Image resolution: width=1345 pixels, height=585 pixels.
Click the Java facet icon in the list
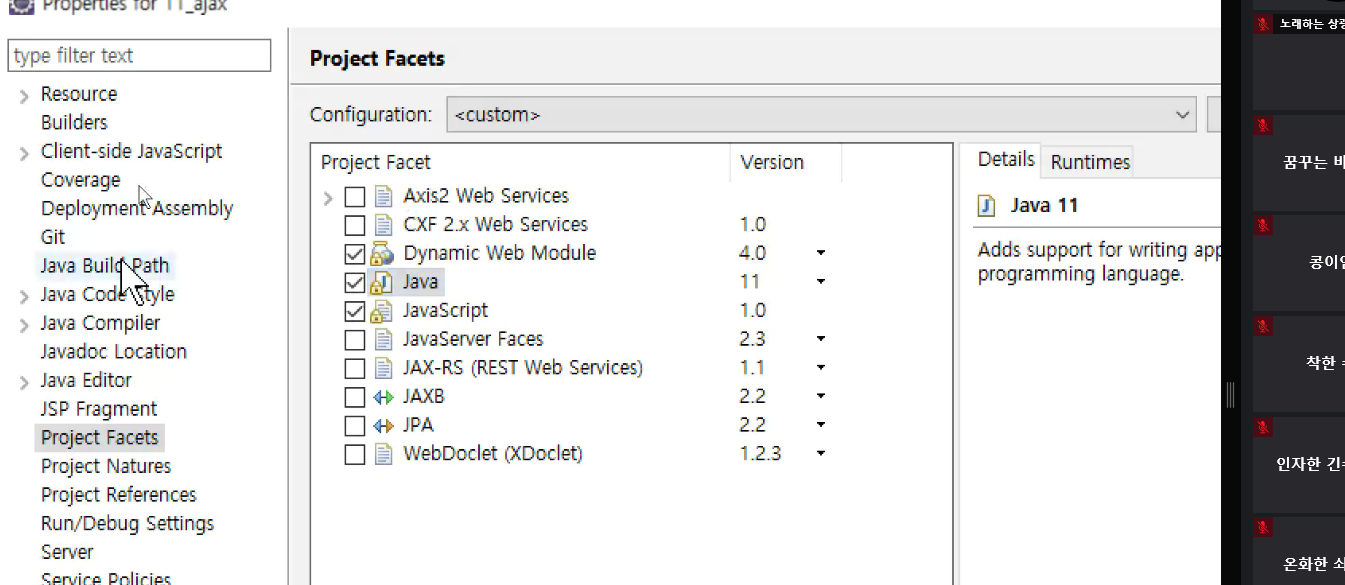click(x=381, y=282)
